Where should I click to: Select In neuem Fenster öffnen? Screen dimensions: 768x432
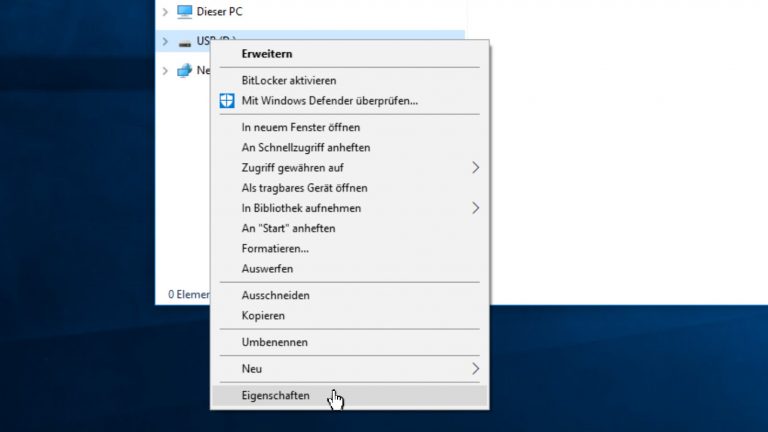301,127
